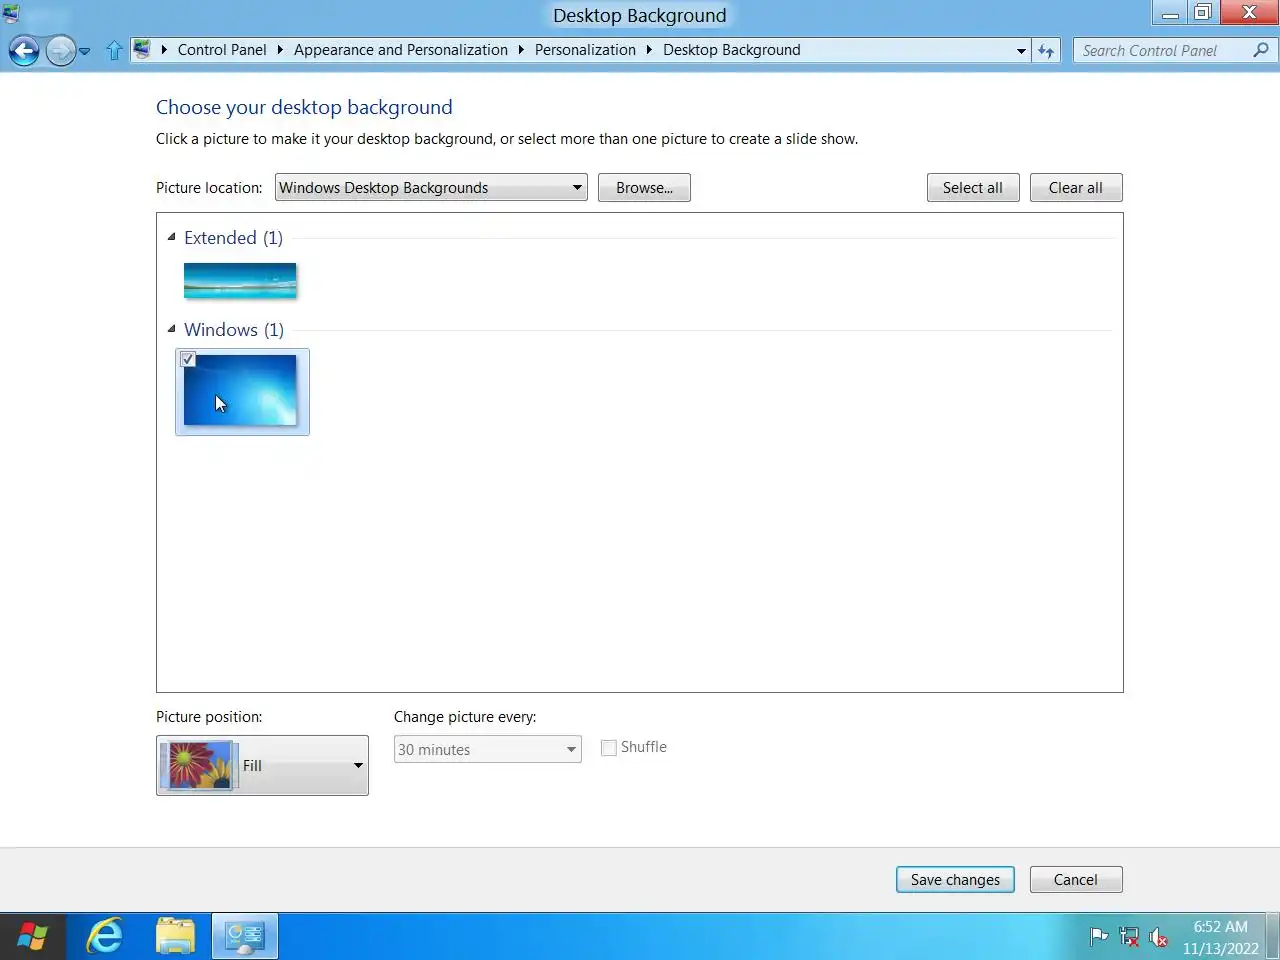
Task: Toggle the Shuffle checkbox
Action: 608,748
